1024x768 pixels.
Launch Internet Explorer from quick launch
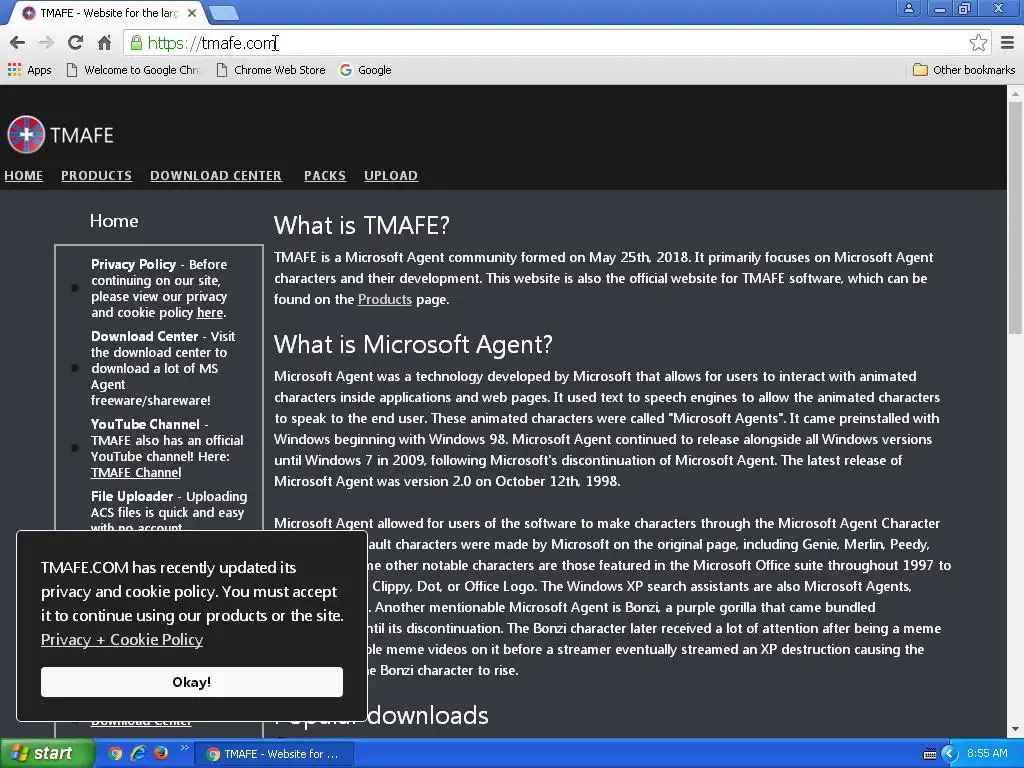[x=138, y=754]
